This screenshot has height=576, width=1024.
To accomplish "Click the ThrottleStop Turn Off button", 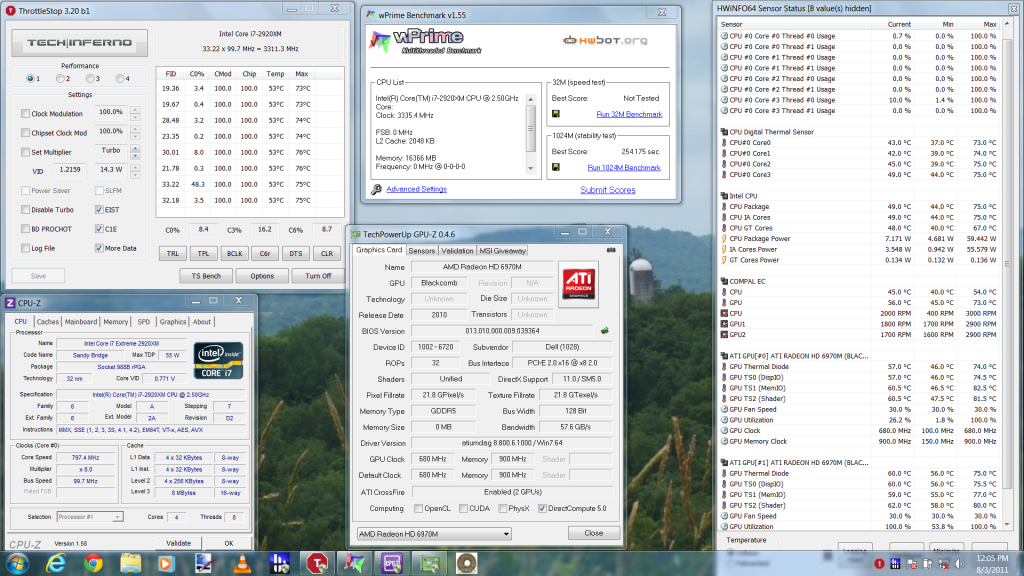I will [x=318, y=276].
